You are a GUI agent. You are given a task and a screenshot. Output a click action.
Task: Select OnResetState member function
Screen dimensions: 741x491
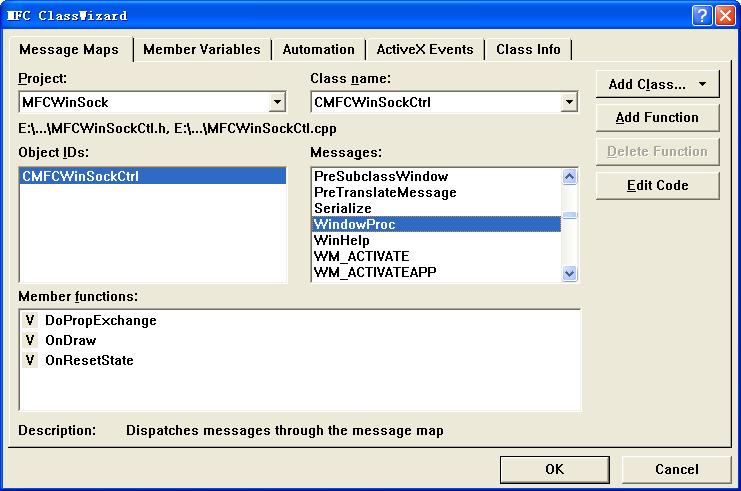[89, 360]
